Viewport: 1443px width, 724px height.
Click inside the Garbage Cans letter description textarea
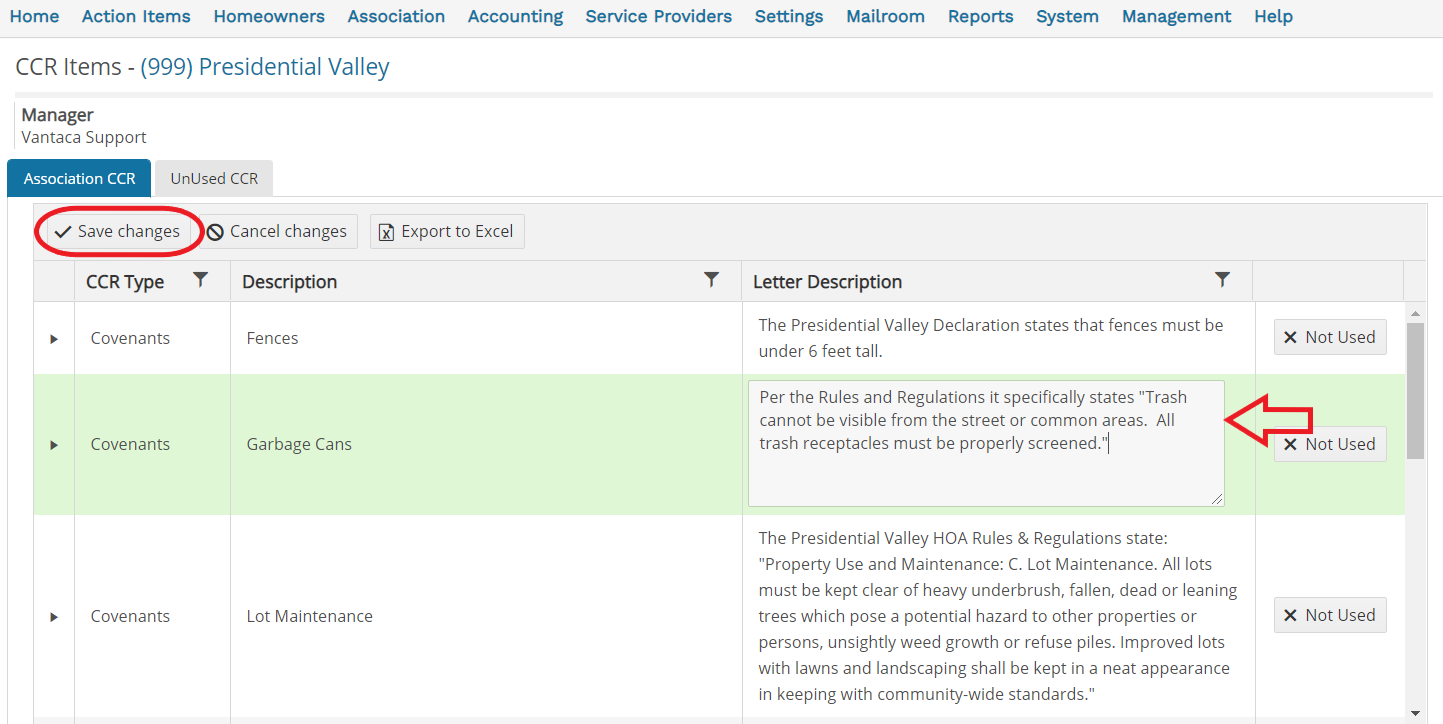click(986, 443)
